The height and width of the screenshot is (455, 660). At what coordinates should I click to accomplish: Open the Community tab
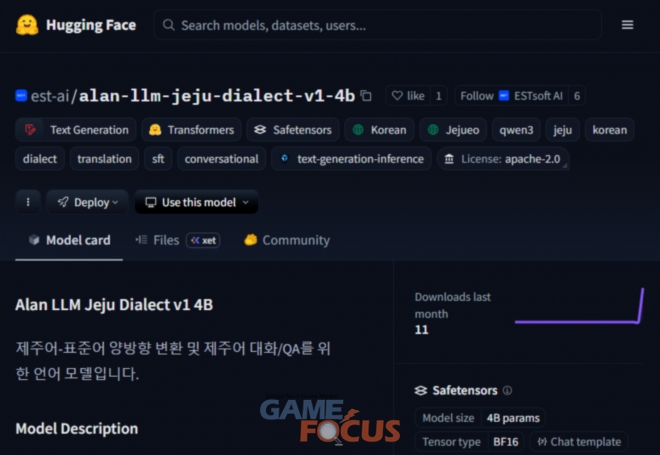click(x=287, y=240)
